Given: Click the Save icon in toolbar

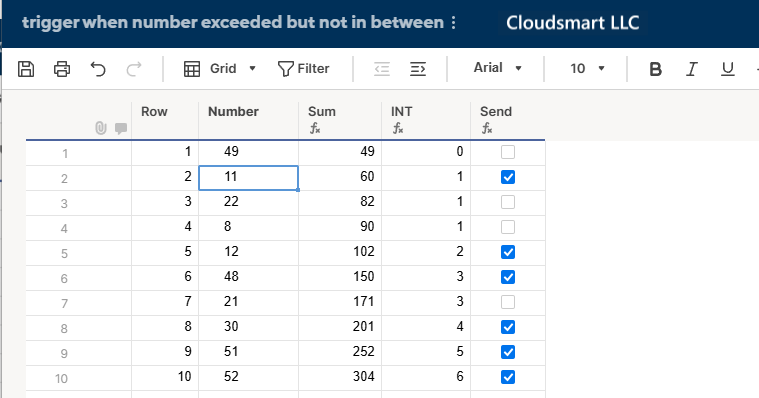Looking at the screenshot, I should pos(26,69).
